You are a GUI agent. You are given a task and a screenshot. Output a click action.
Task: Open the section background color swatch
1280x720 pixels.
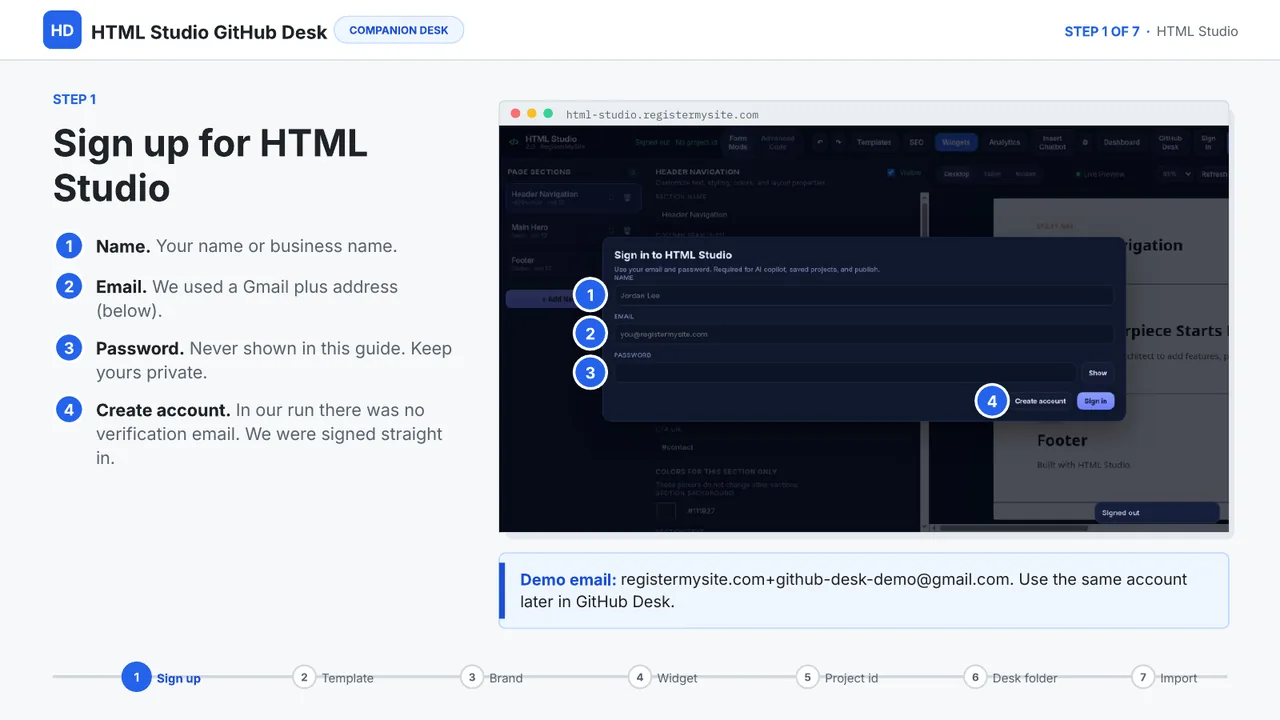pyautogui.click(x=666, y=511)
